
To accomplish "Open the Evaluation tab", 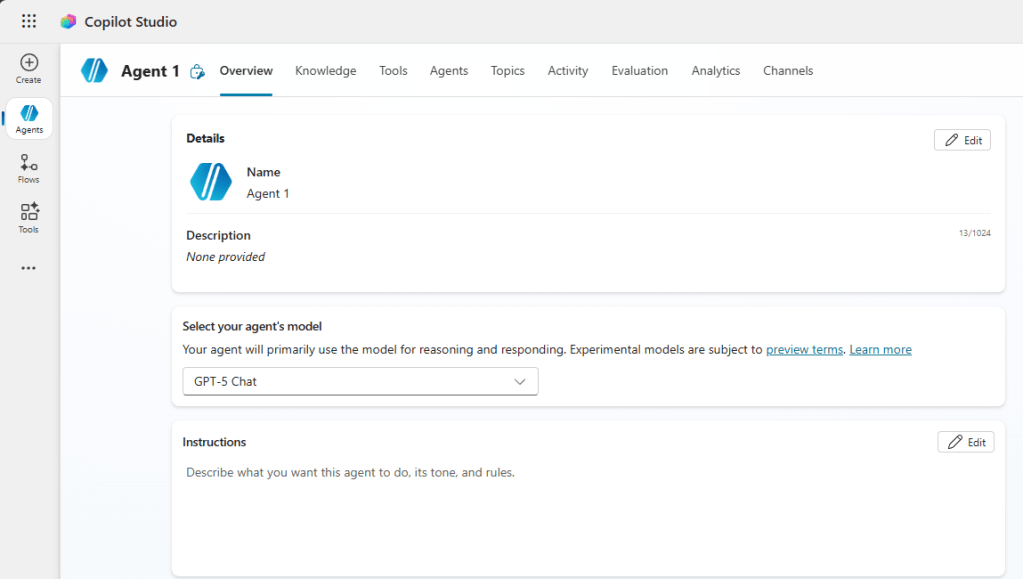I will pyautogui.click(x=639, y=71).
